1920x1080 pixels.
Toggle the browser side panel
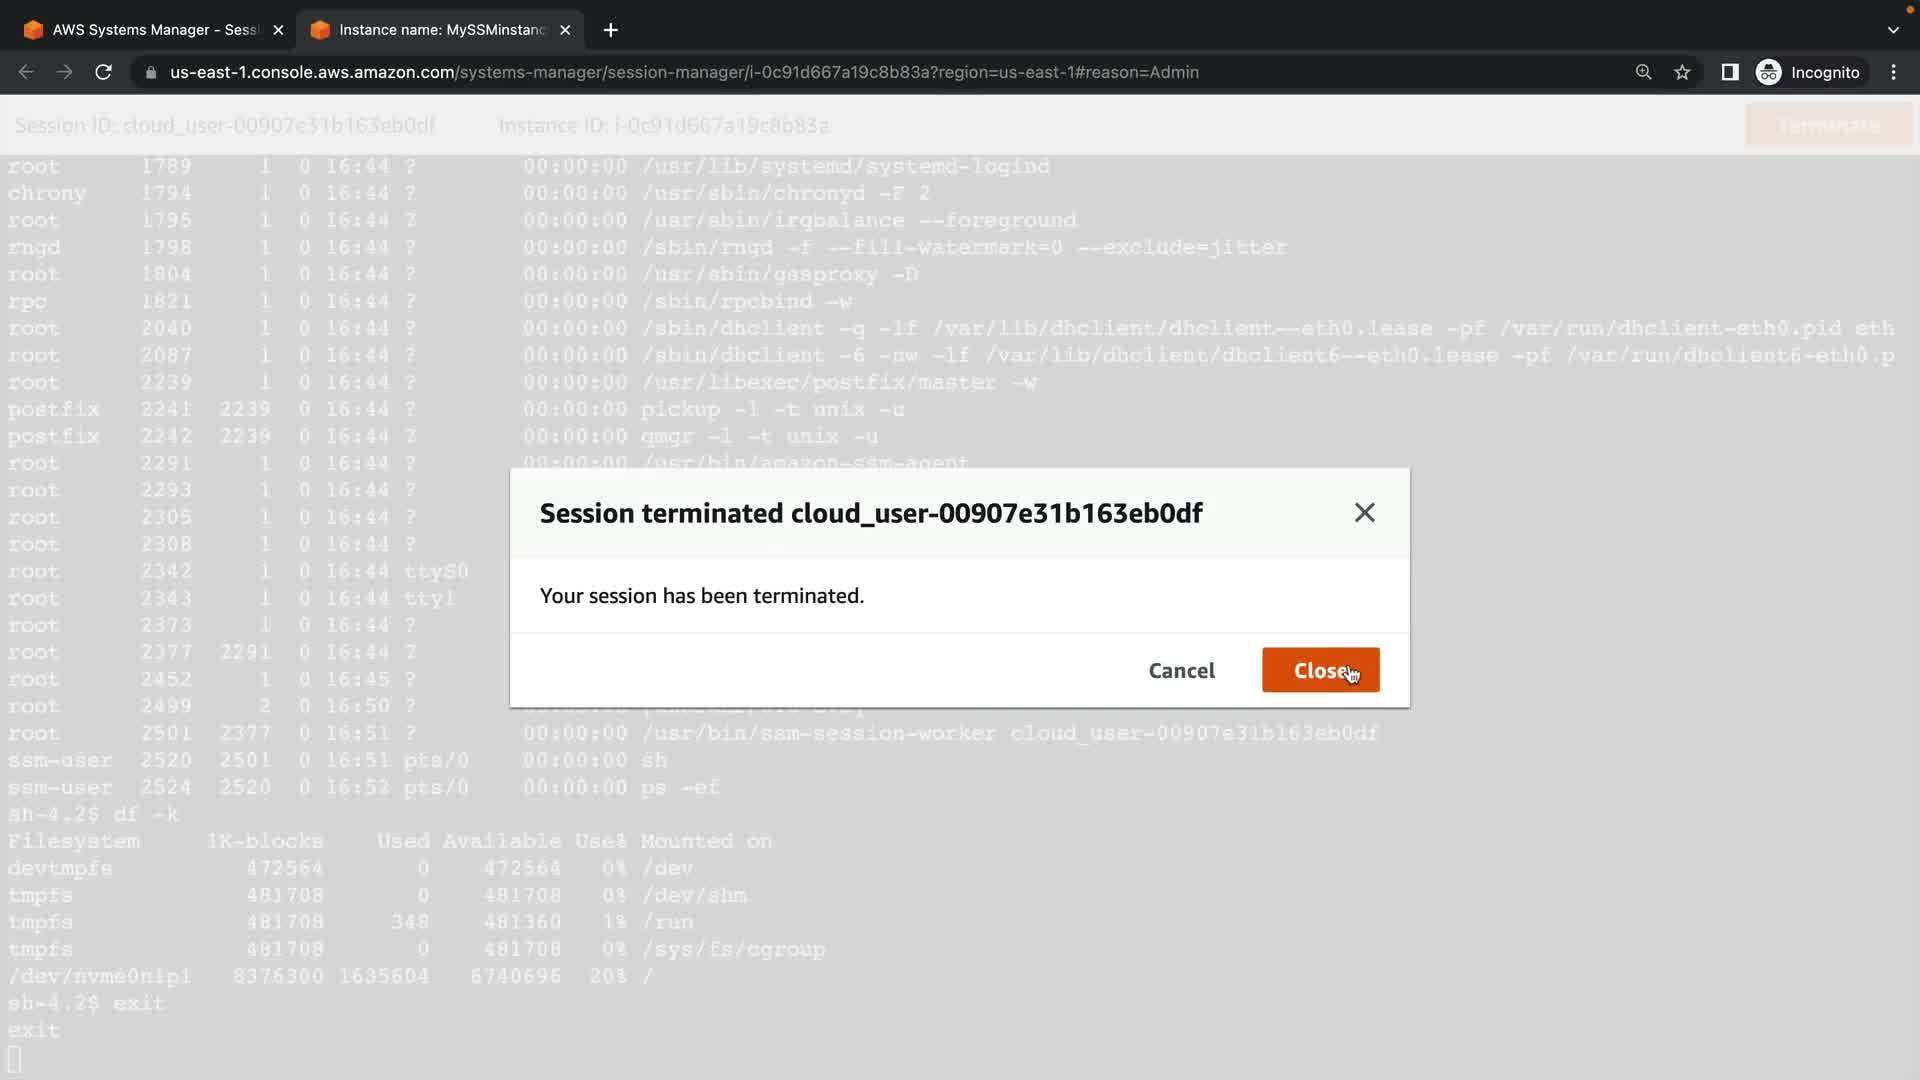coord(1729,72)
